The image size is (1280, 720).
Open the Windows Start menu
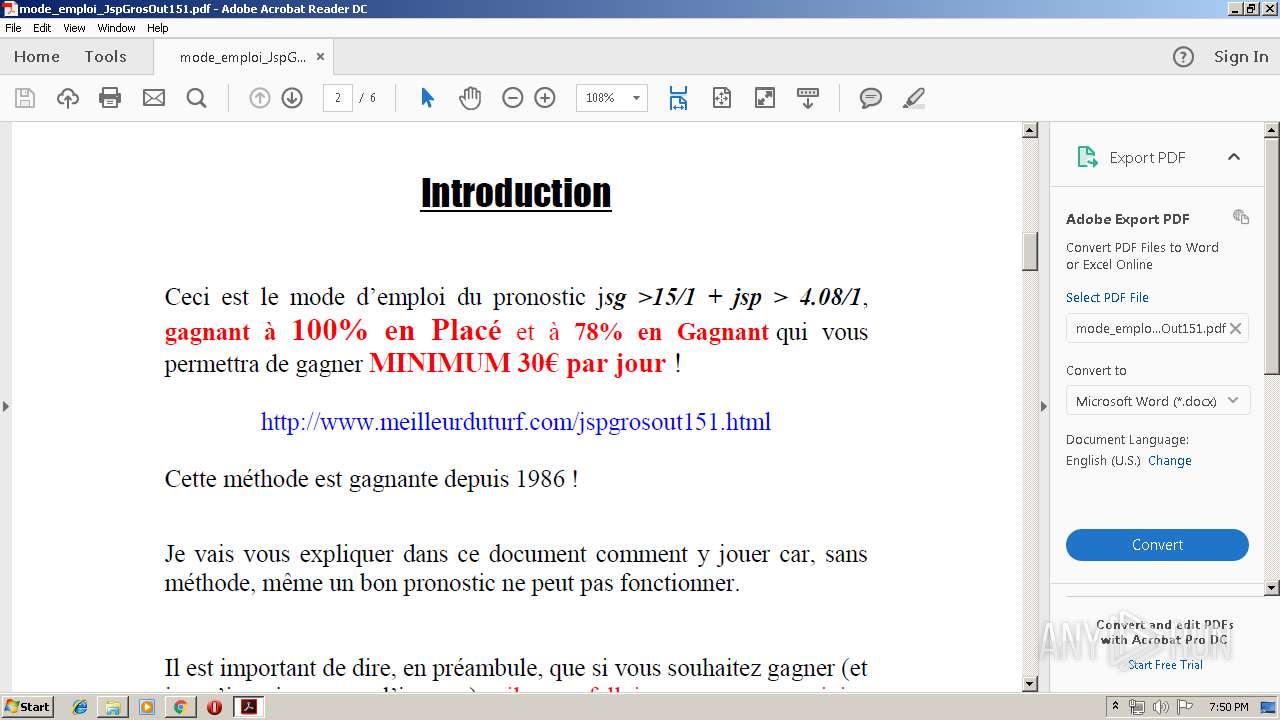28,707
